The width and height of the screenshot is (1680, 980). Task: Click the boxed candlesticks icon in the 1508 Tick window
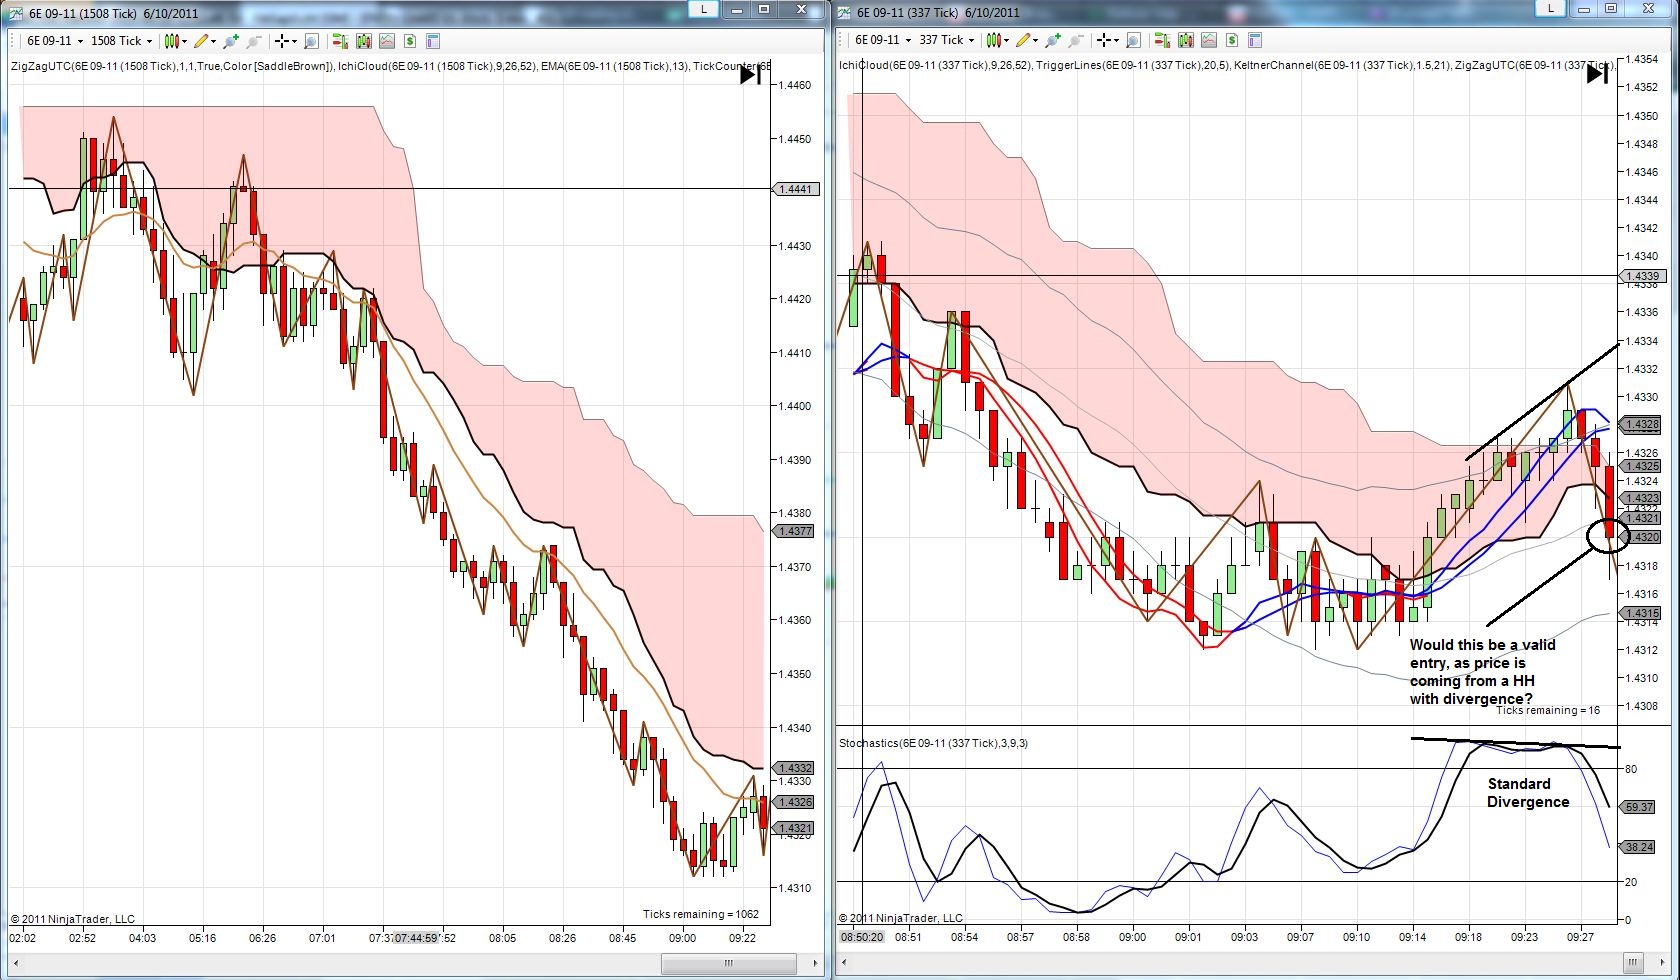[363, 41]
